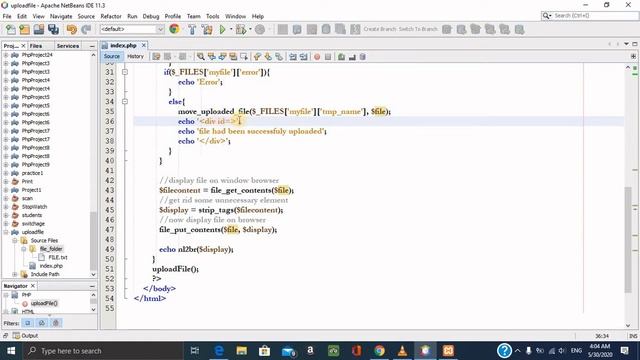640x360 pixels.
Task: Open the Debug Project dropdown arrow
Action: [250, 29]
